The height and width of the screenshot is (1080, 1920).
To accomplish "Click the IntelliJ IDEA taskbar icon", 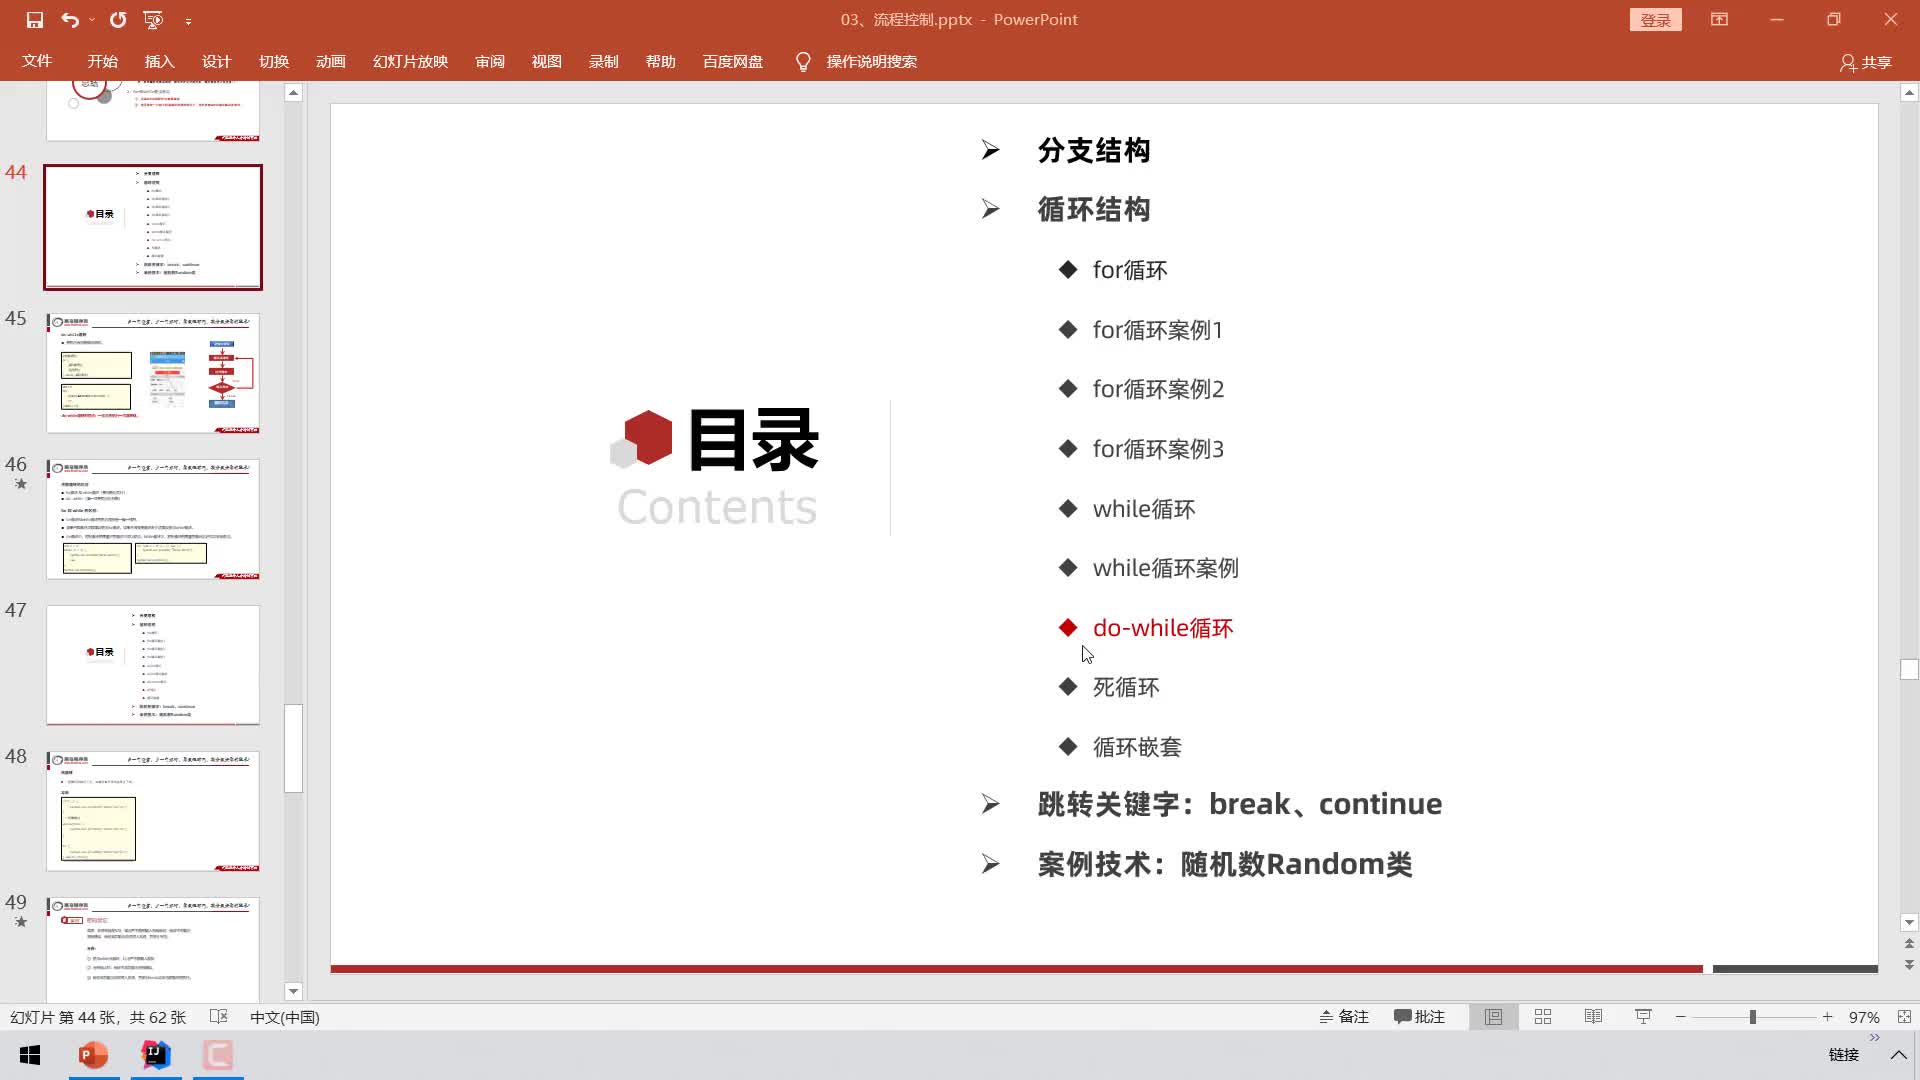I will coord(156,1055).
